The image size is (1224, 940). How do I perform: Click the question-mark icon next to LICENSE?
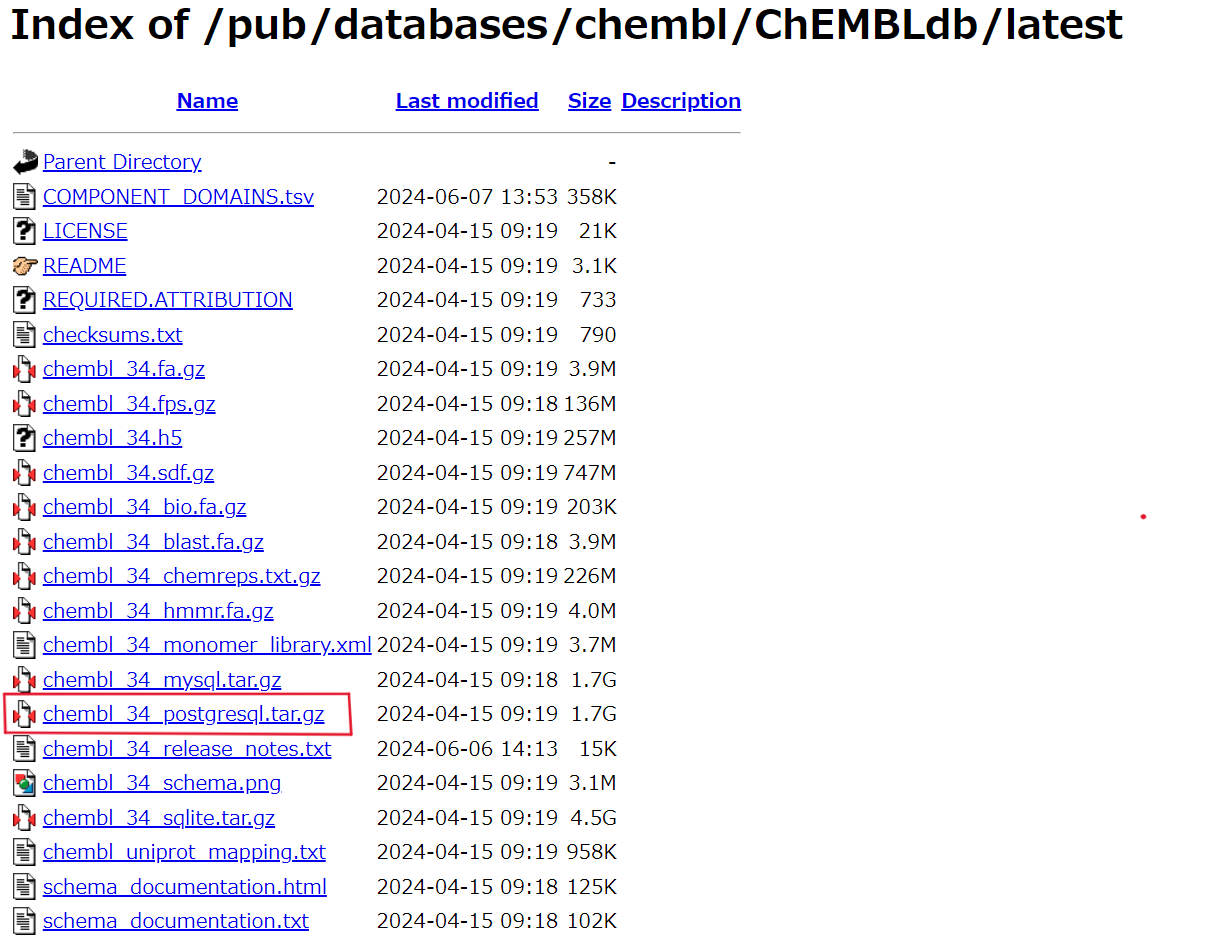(x=23, y=230)
